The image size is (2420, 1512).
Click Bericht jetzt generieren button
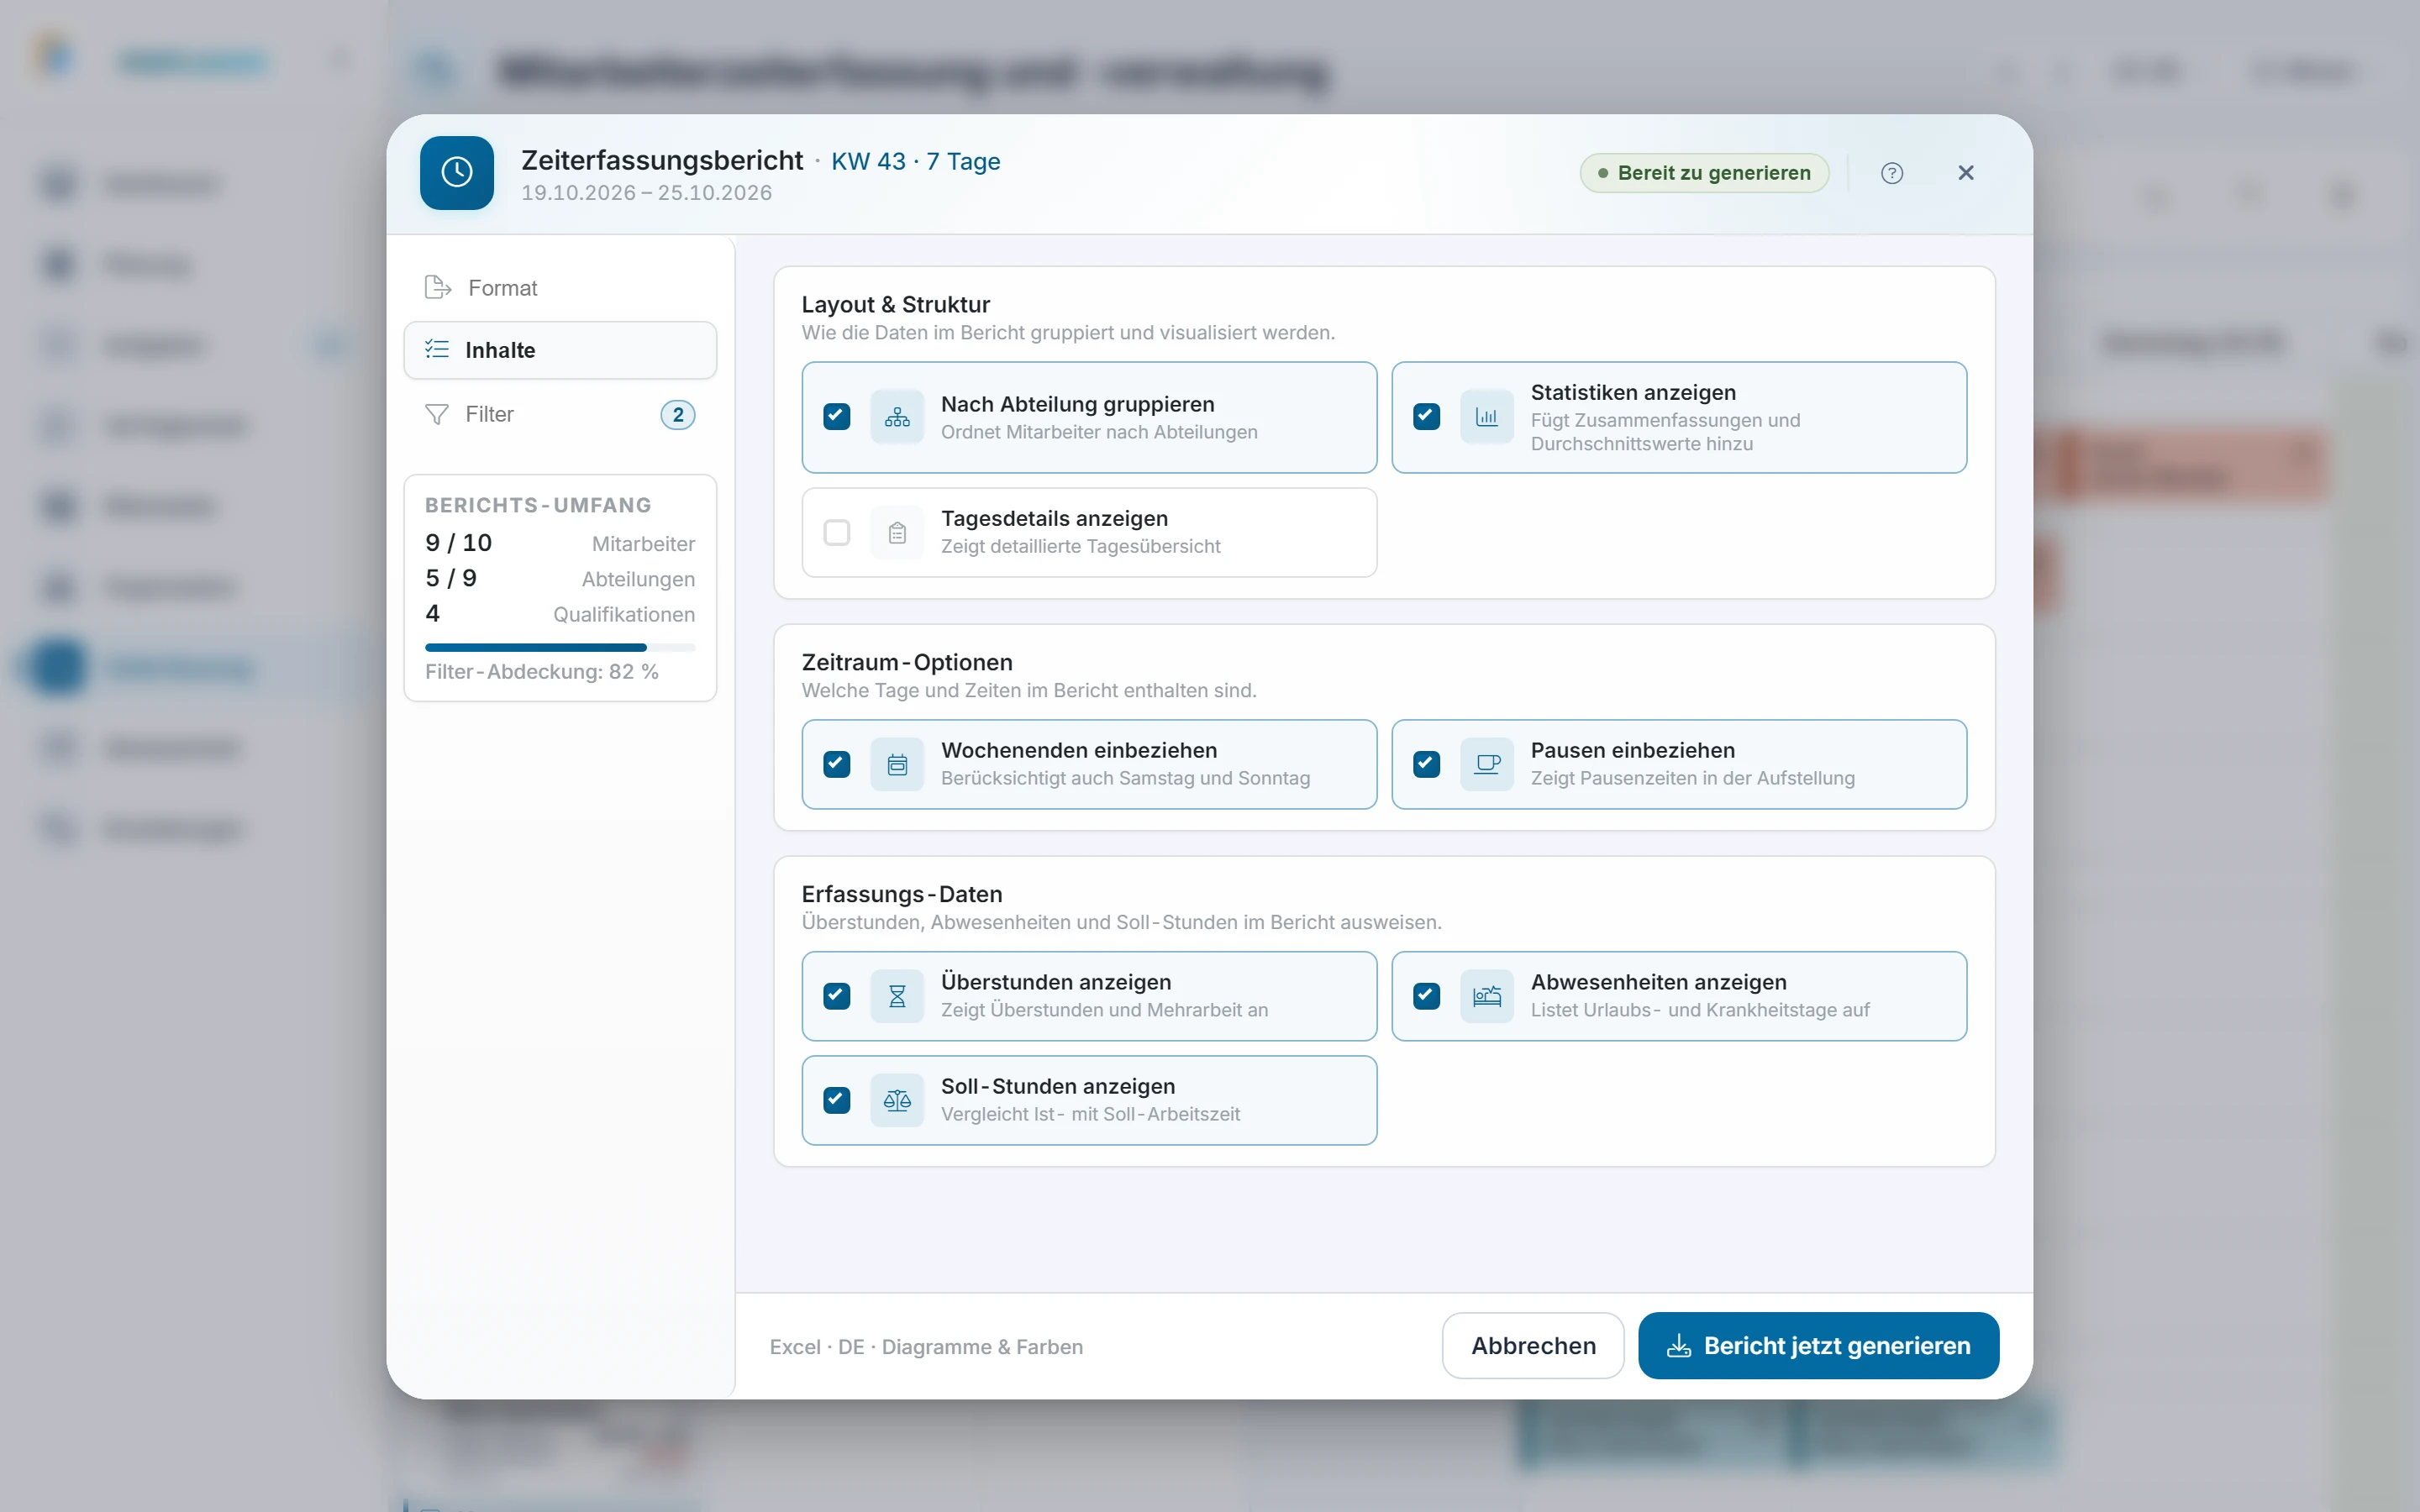(x=1818, y=1345)
